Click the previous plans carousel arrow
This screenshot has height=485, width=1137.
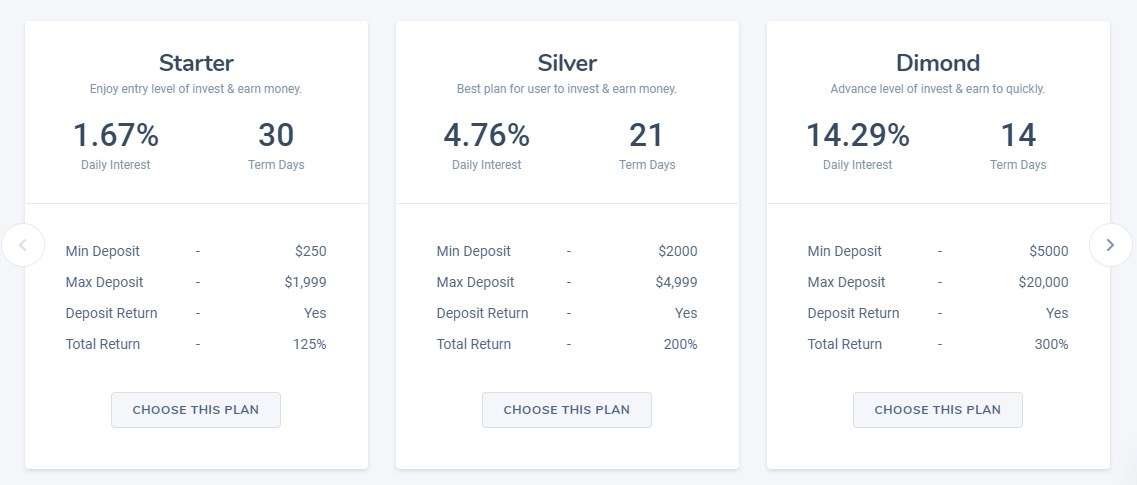coord(23,245)
